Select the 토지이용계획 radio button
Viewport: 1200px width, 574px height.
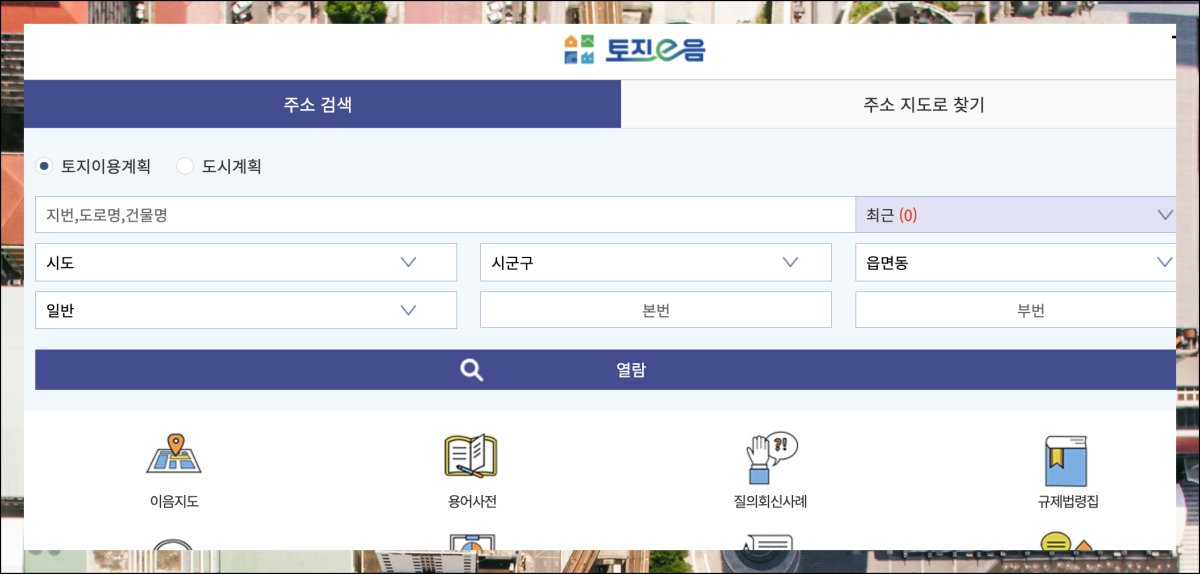coord(44,166)
